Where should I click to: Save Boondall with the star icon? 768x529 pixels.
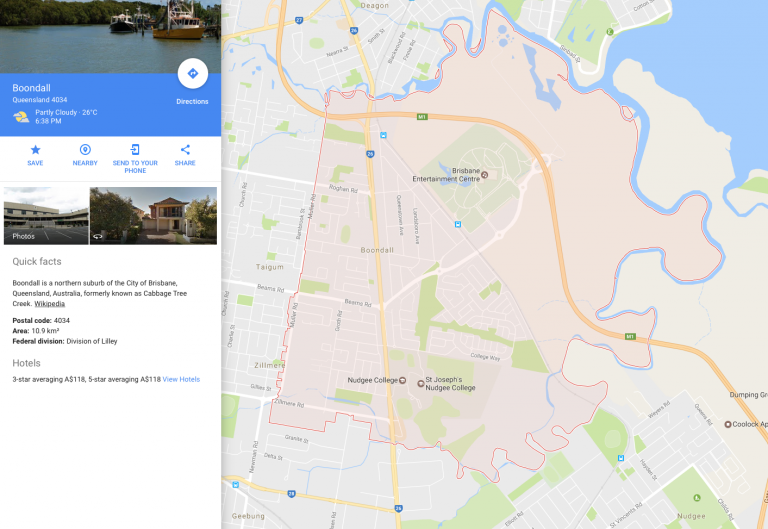[35, 149]
